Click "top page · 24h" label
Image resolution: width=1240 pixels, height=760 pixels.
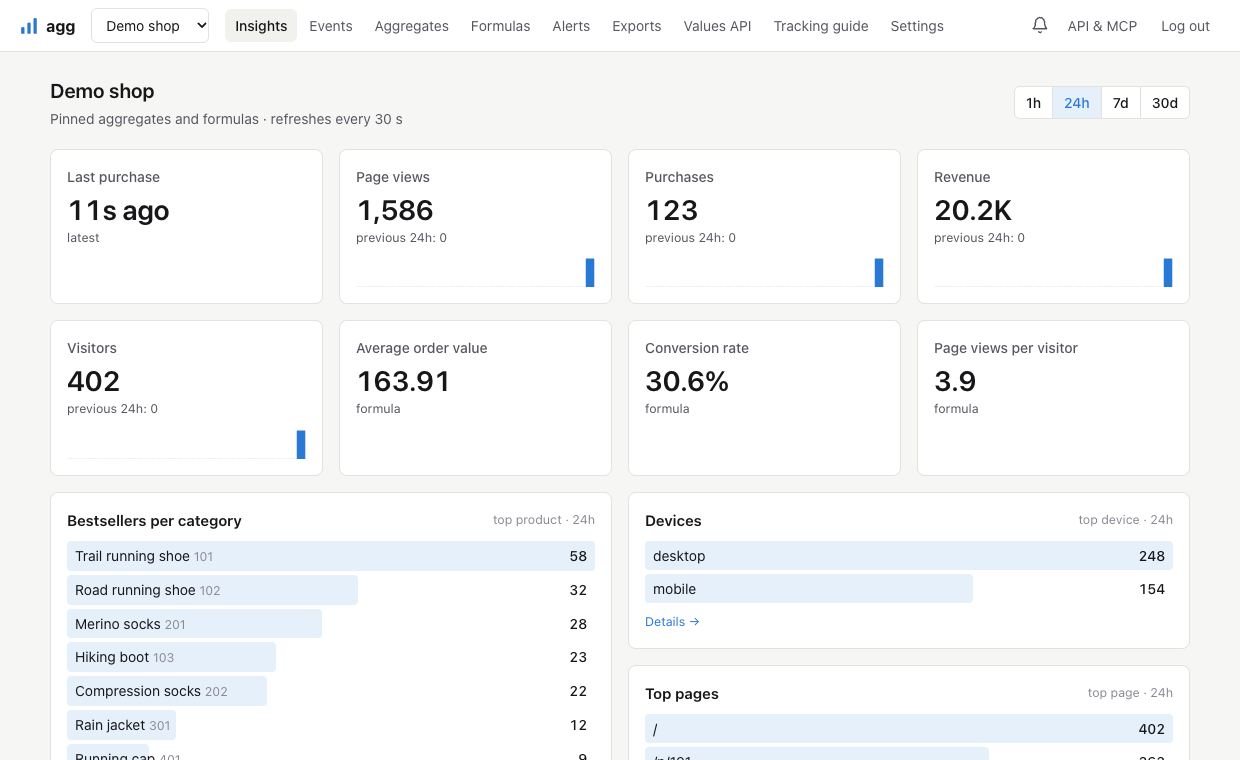tap(1130, 693)
